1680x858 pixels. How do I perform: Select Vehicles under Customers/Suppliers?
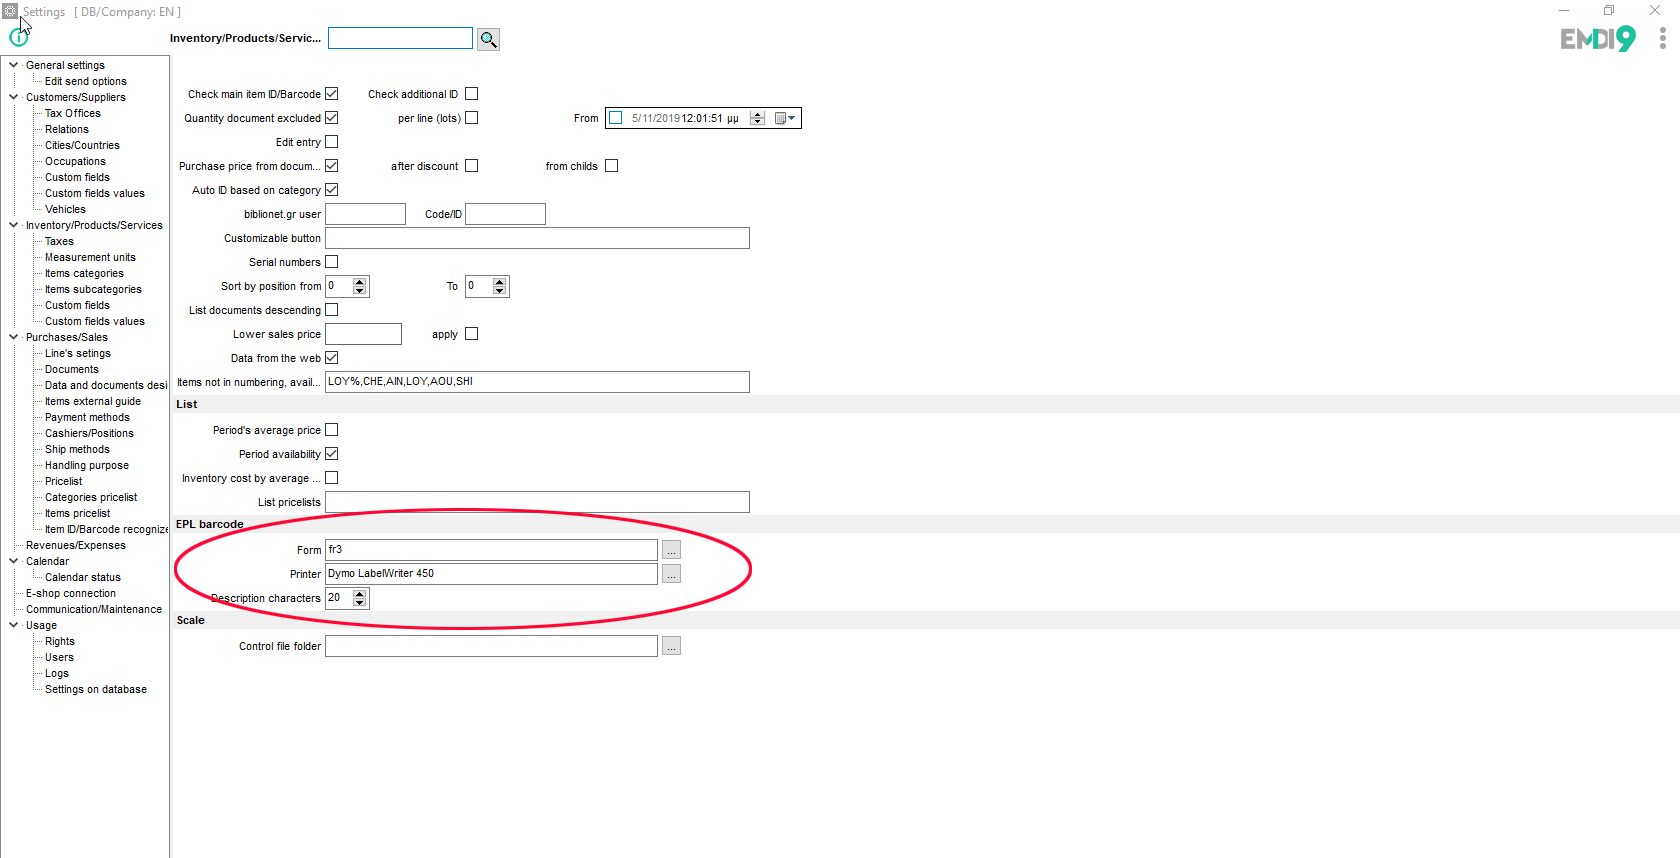coord(65,209)
